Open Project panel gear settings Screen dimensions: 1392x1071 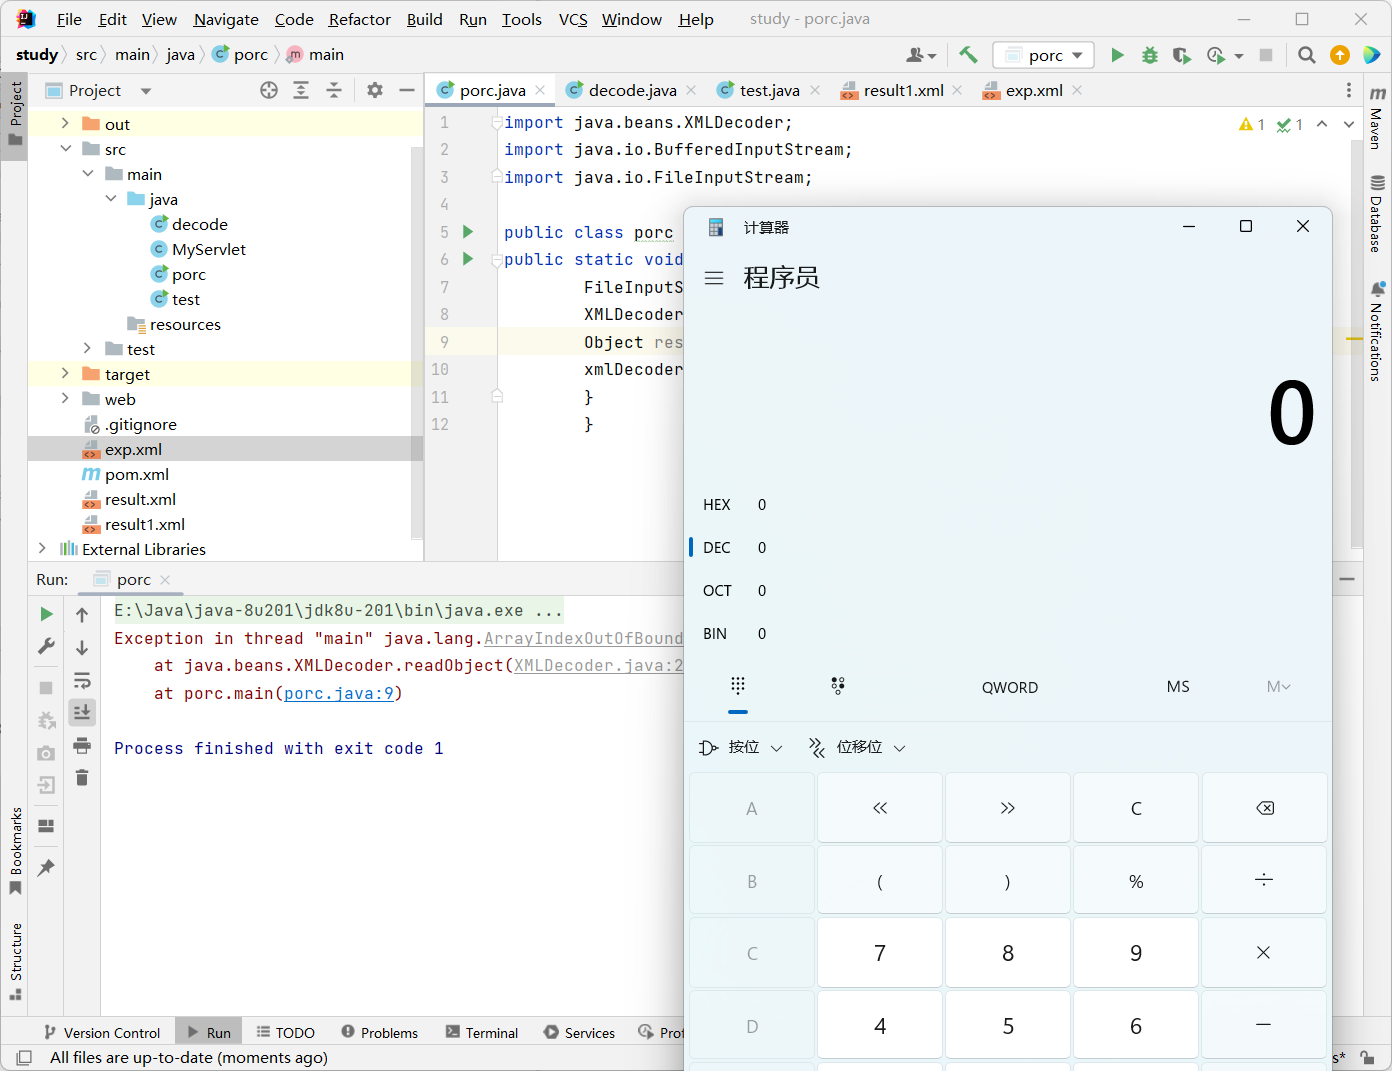(375, 90)
